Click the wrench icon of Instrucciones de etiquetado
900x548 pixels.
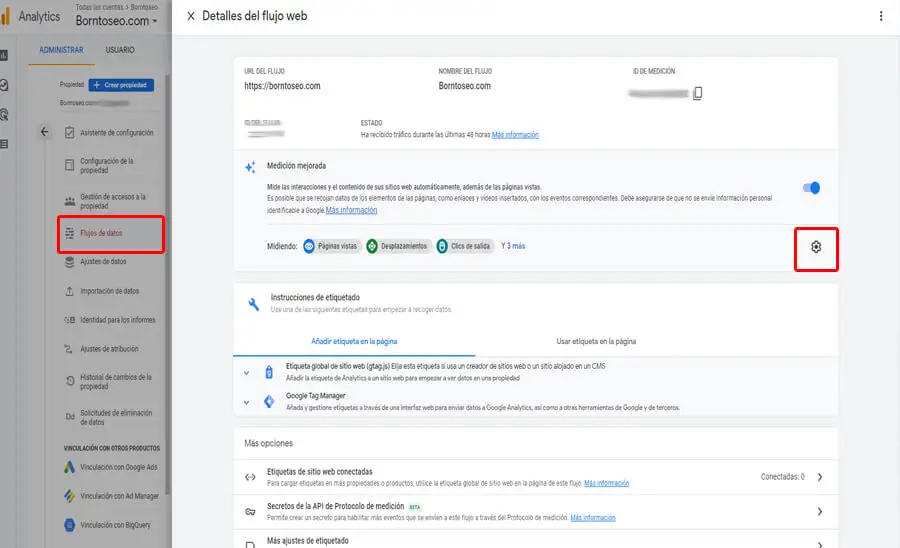[x=253, y=304]
